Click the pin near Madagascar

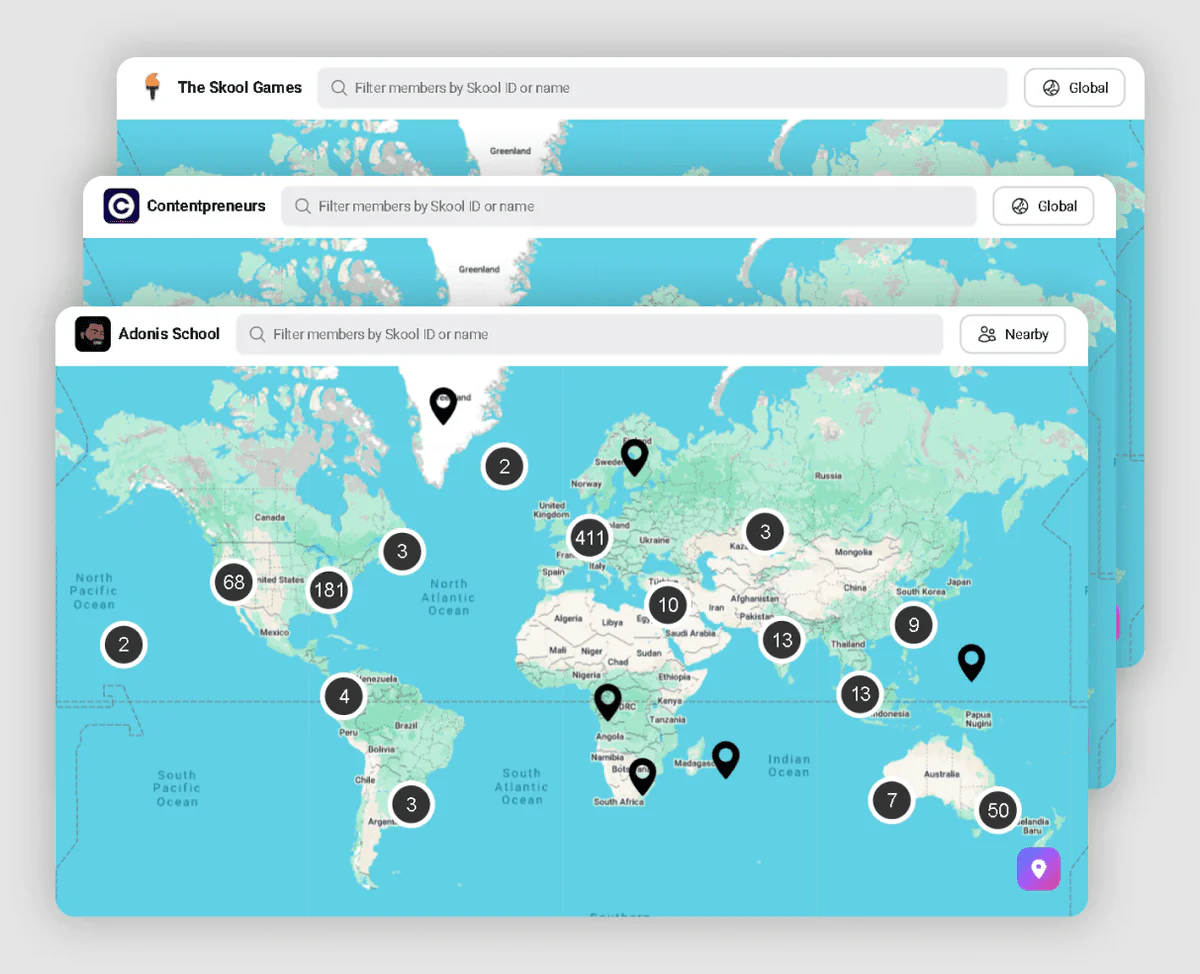pyautogui.click(x=726, y=758)
